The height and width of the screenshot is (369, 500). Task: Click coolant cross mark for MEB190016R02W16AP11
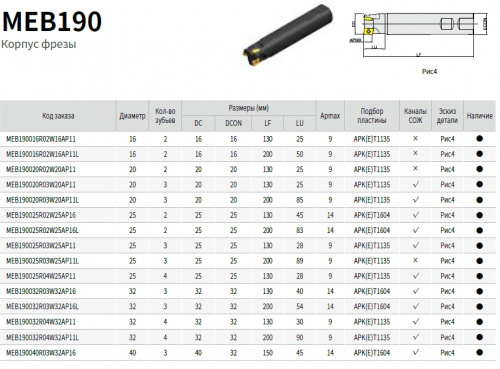click(x=415, y=138)
